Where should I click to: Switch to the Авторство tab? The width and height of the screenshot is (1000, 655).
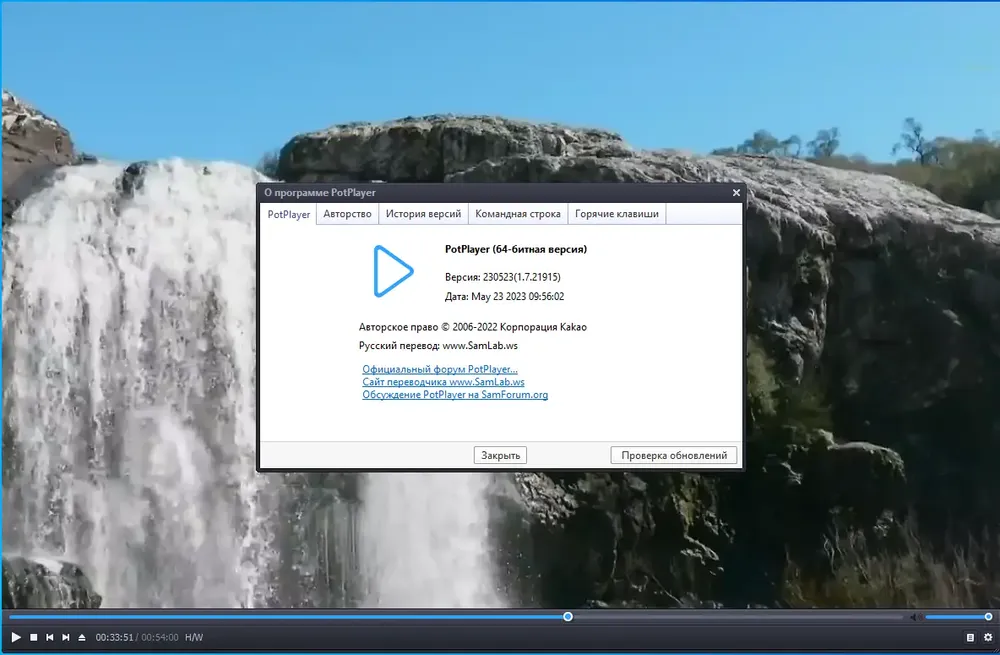[x=347, y=214]
